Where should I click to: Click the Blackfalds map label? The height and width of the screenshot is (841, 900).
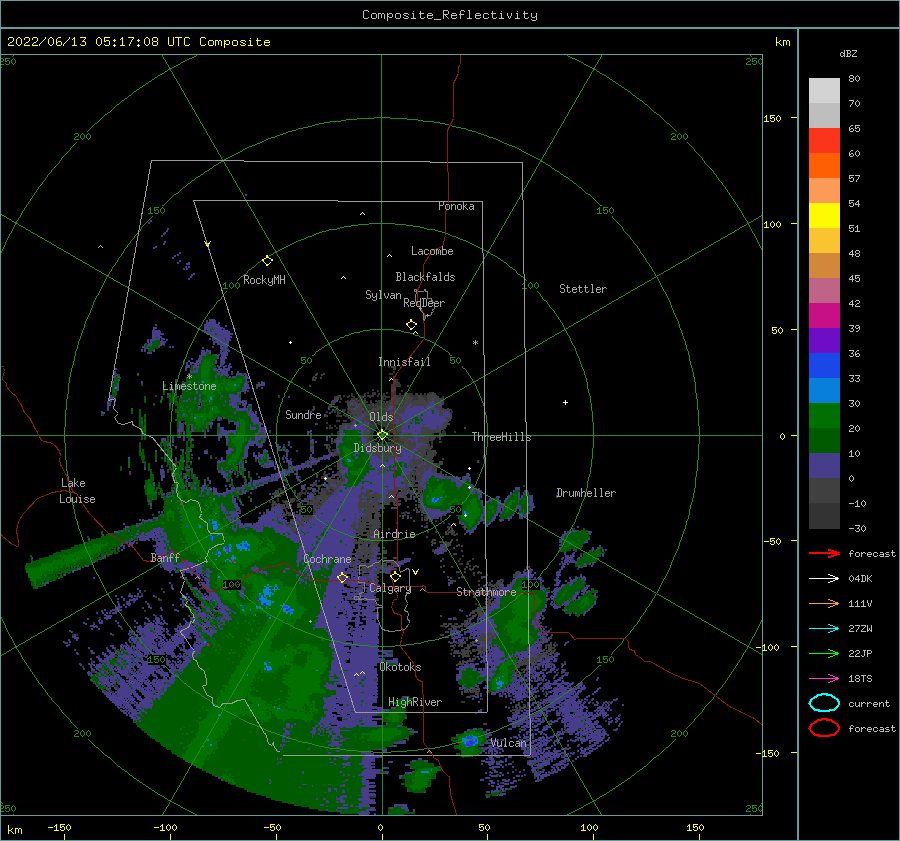coord(425,277)
